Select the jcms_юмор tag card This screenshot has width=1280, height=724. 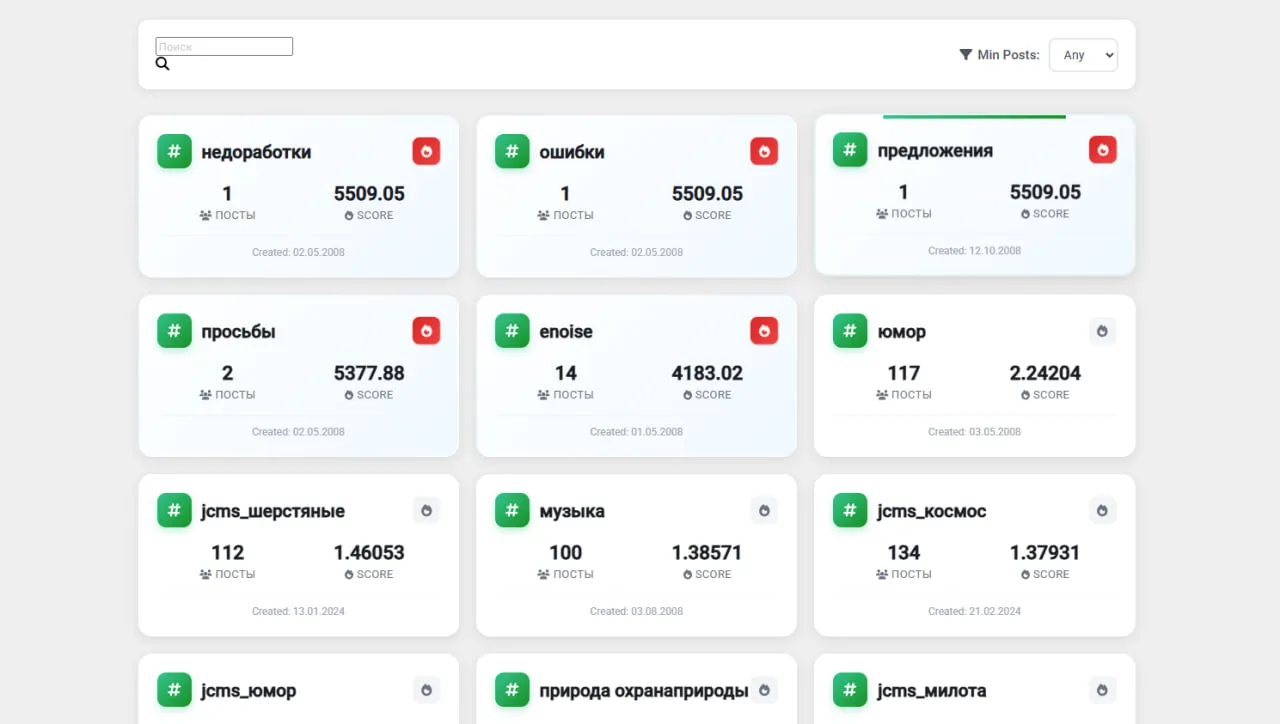click(298, 689)
